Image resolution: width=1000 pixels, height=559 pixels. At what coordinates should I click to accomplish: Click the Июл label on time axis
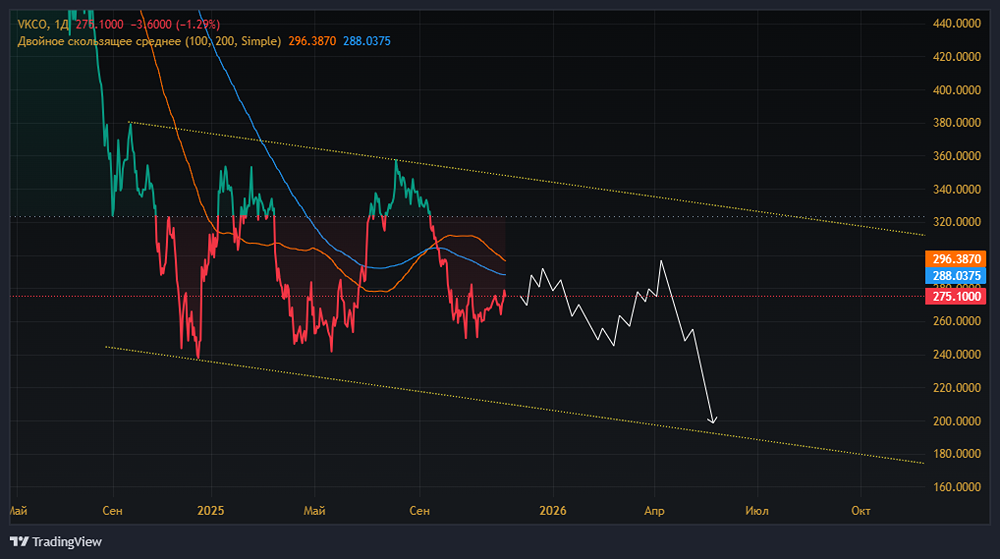(757, 511)
